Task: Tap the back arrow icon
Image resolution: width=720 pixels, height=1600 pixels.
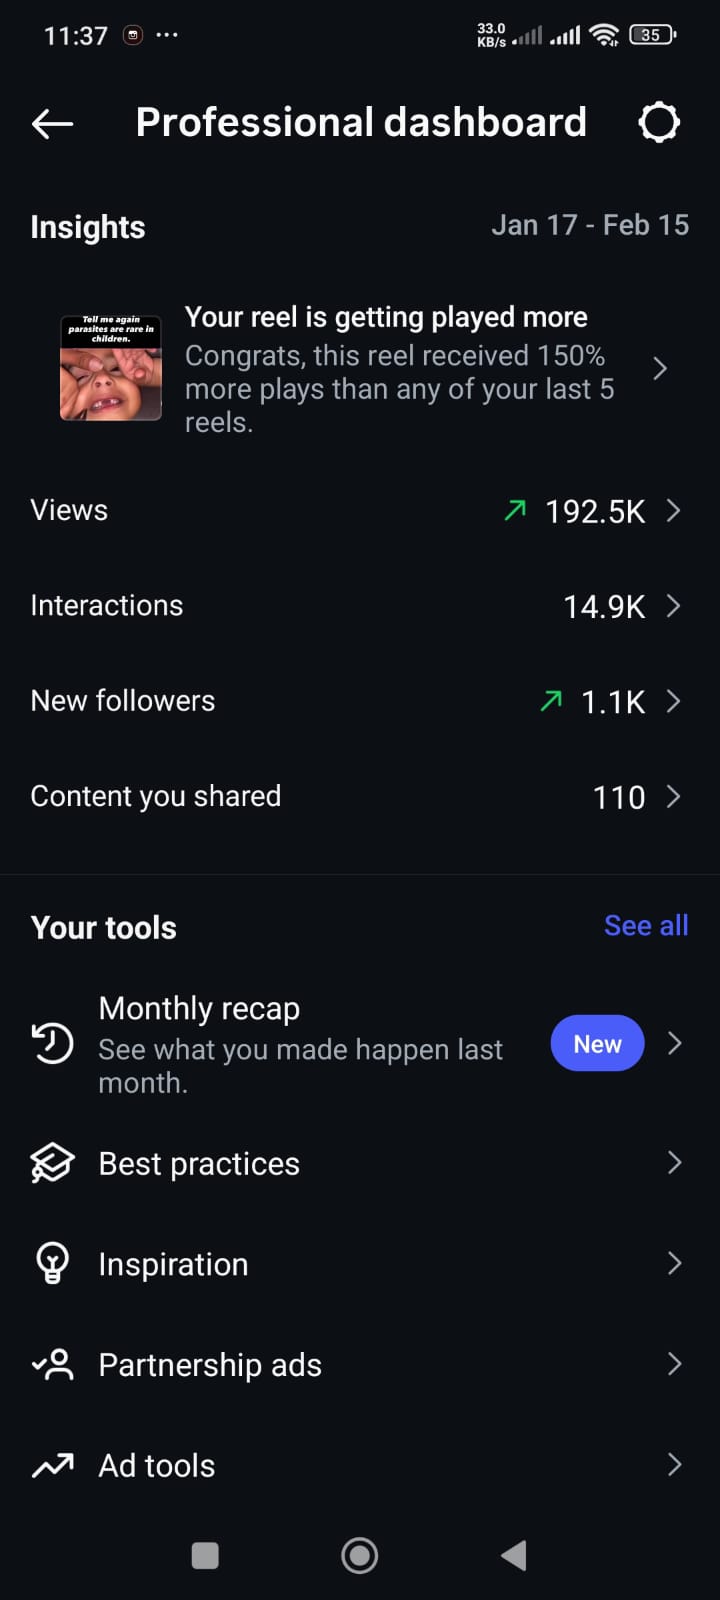Action: pyautogui.click(x=53, y=123)
